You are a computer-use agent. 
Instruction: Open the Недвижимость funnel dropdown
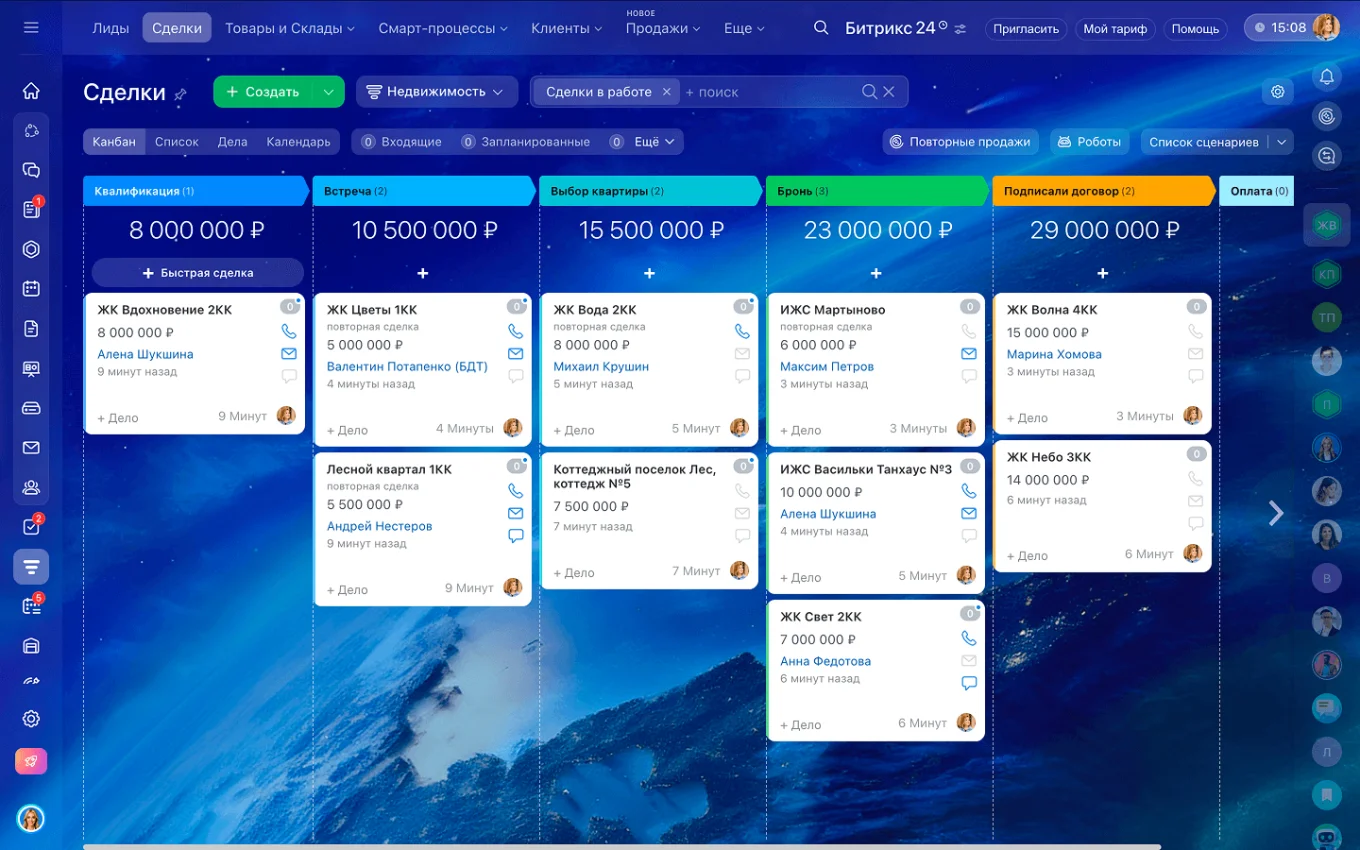pyautogui.click(x=437, y=91)
